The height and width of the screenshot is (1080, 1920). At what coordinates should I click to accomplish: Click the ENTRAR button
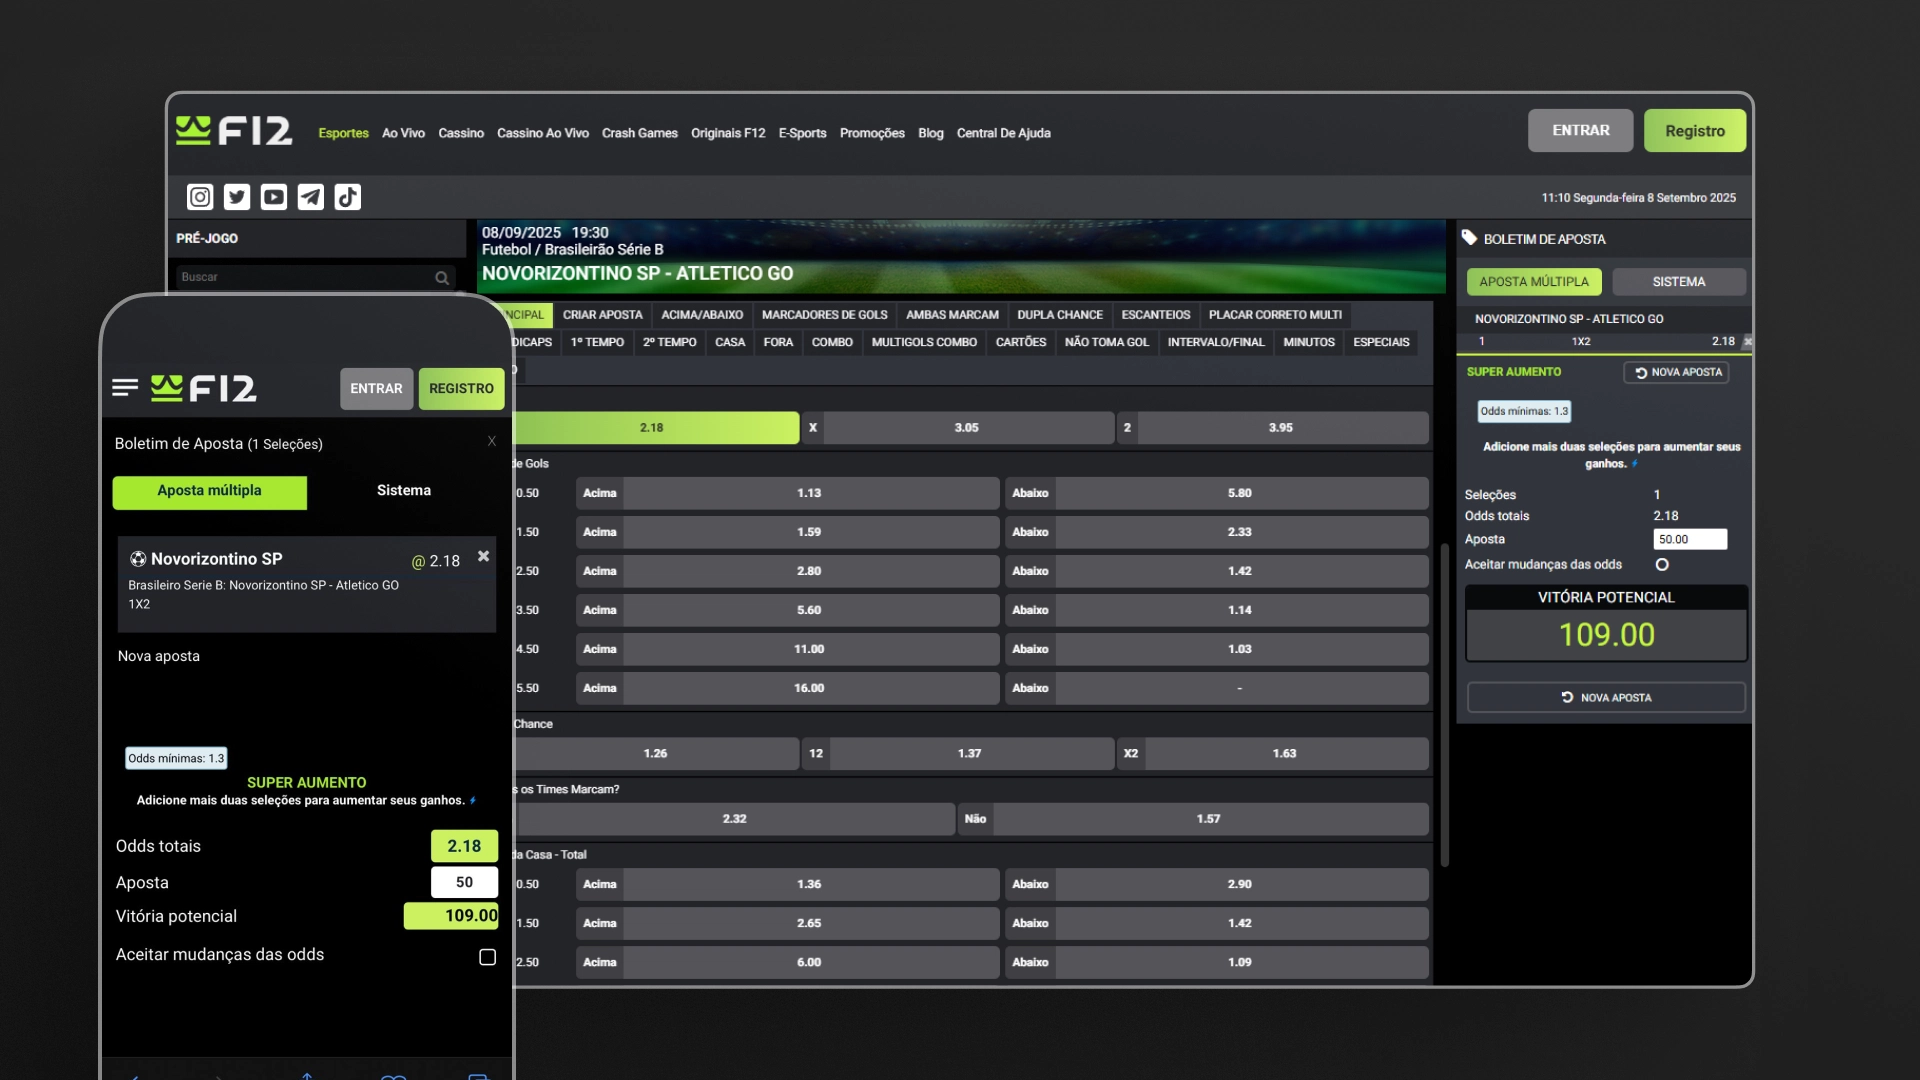pyautogui.click(x=1580, y=130)
